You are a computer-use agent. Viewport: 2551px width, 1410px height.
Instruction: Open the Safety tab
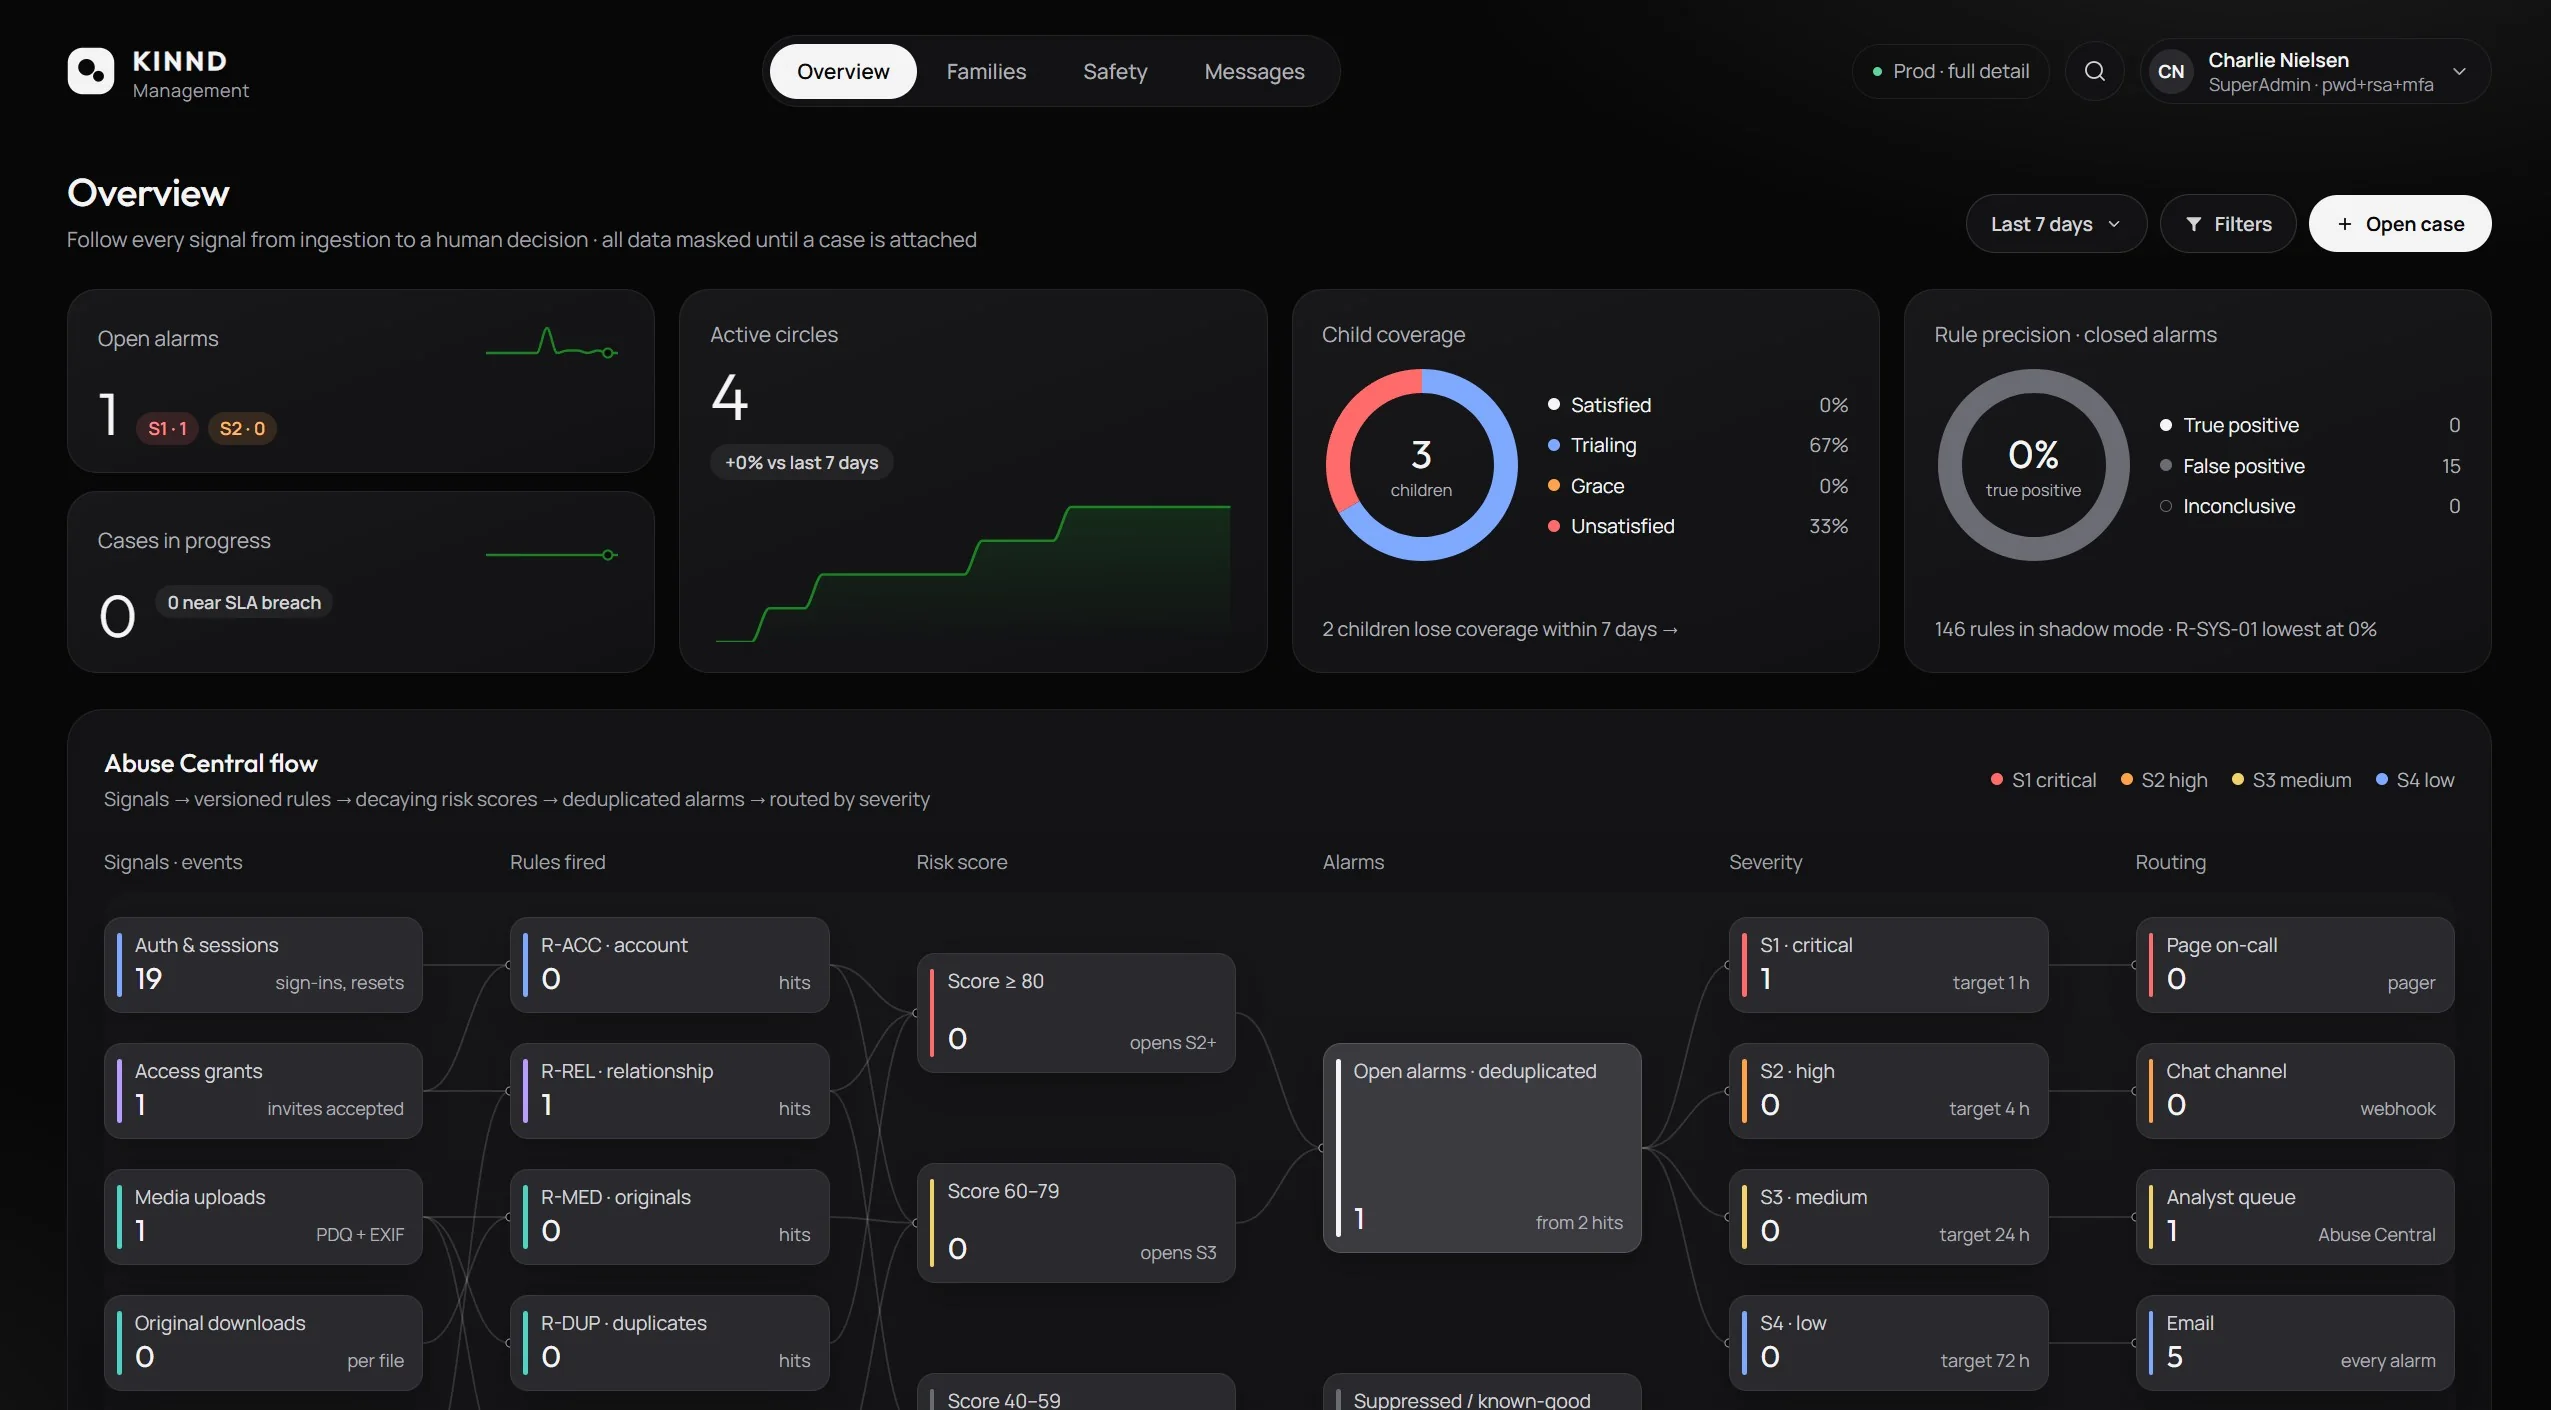click(1115, 71)
